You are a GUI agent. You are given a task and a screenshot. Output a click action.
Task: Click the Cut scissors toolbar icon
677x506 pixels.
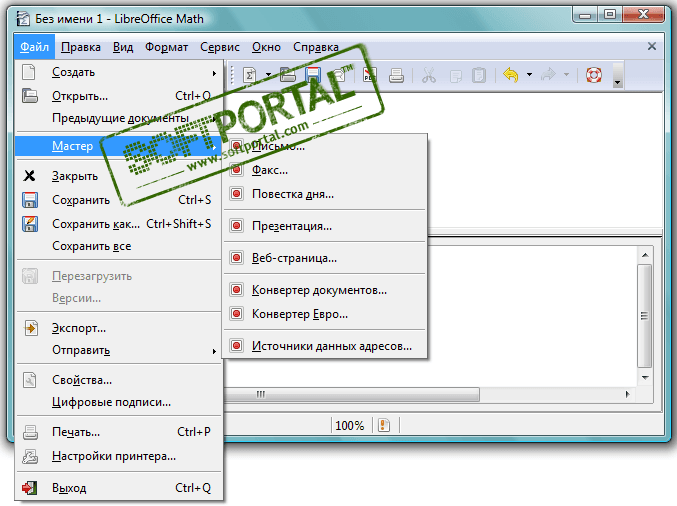click(x=429, y=76)
